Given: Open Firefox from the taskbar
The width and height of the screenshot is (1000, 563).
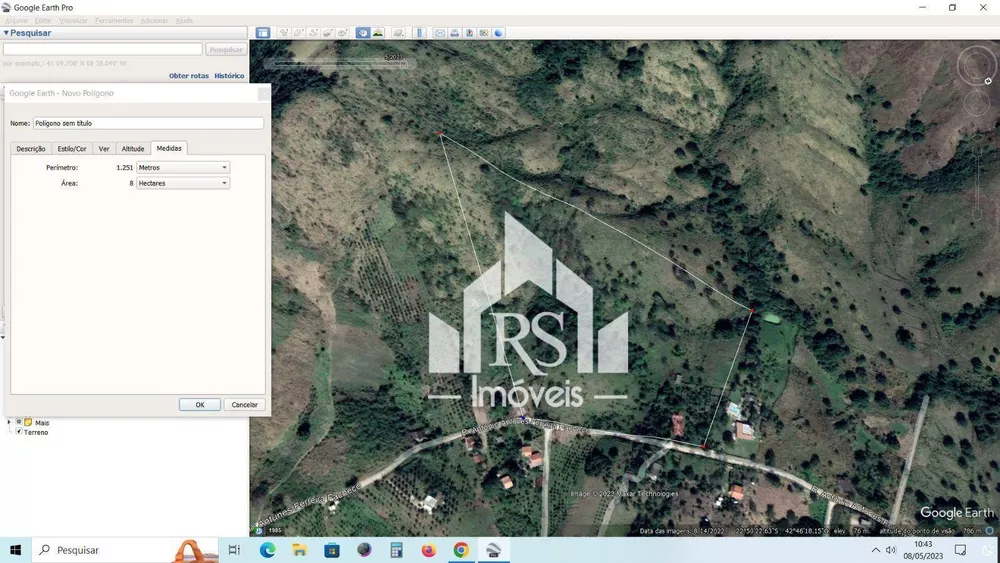Looking at the screenshot, I should 429,550.
